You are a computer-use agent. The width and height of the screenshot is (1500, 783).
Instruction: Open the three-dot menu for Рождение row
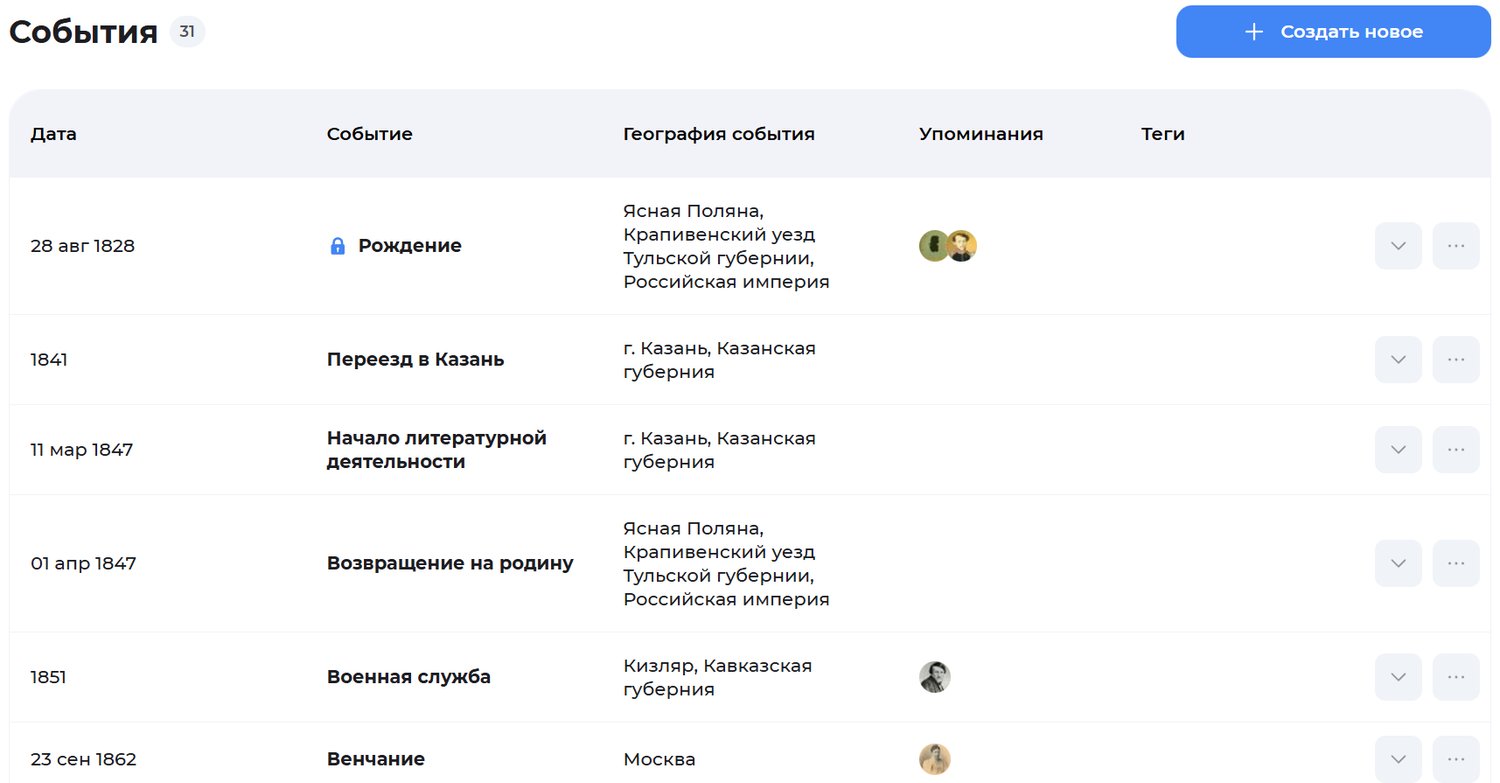pyautogui.click(x=1456, y=245)
